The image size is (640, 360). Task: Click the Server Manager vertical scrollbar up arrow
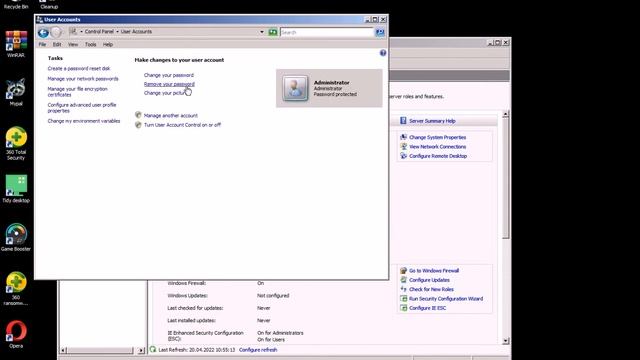coord(506,114)
